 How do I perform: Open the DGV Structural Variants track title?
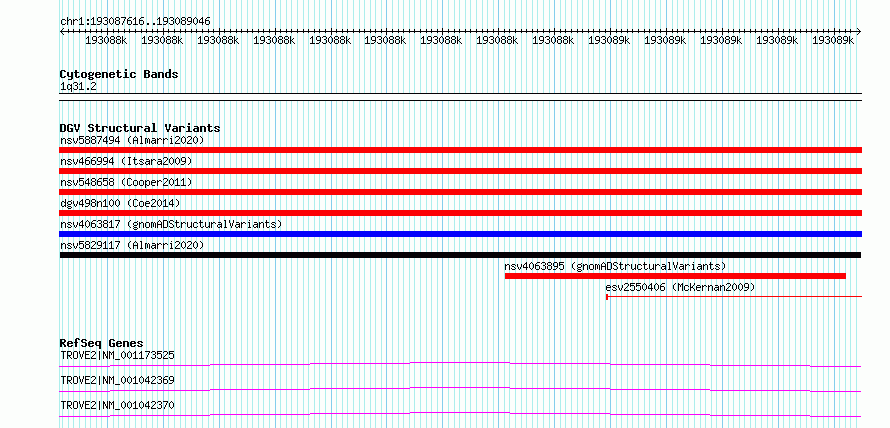[140, 128]
